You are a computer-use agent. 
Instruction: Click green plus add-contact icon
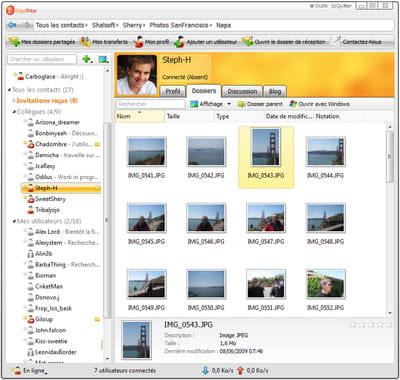(87, 59)
